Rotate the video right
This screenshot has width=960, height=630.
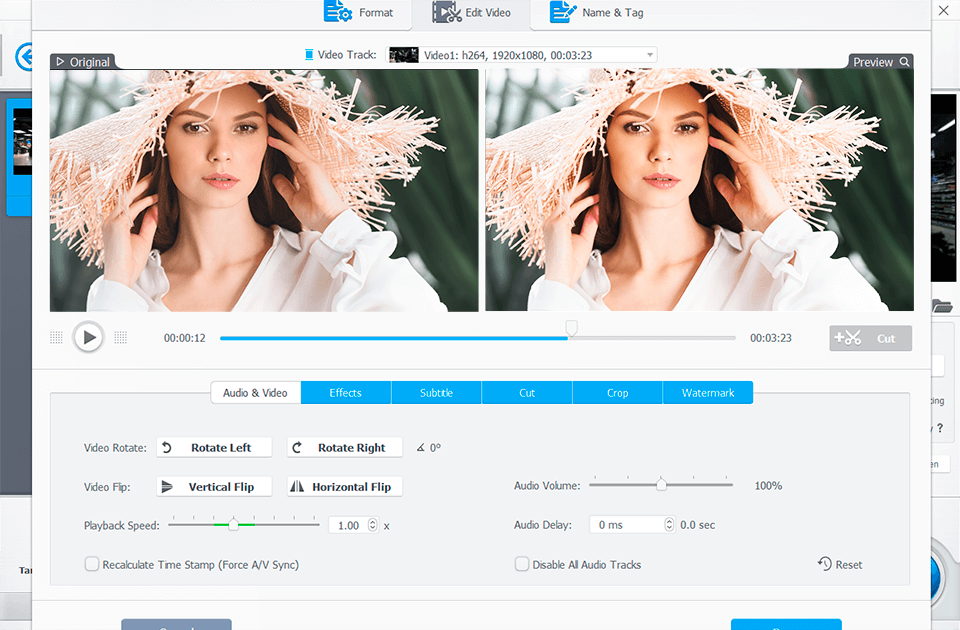click(344, 447)
